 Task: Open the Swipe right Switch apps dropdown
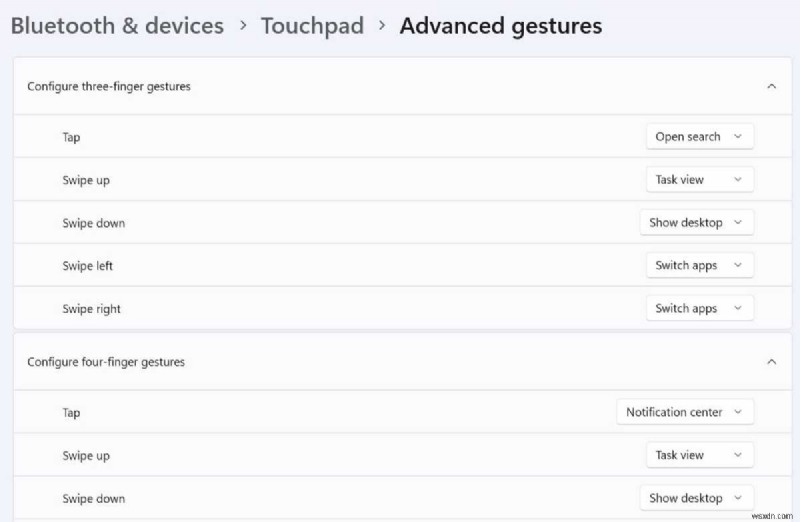(x=699, y=309)
